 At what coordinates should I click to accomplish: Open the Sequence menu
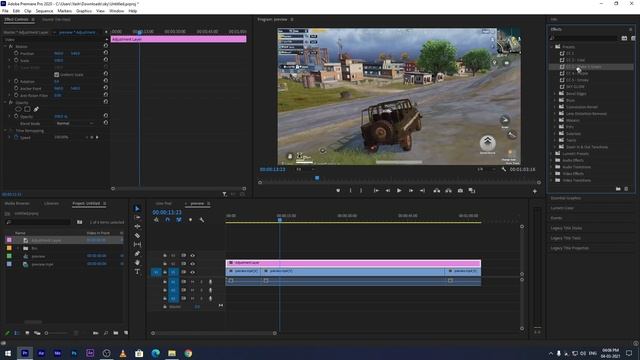tap(44, 11)
